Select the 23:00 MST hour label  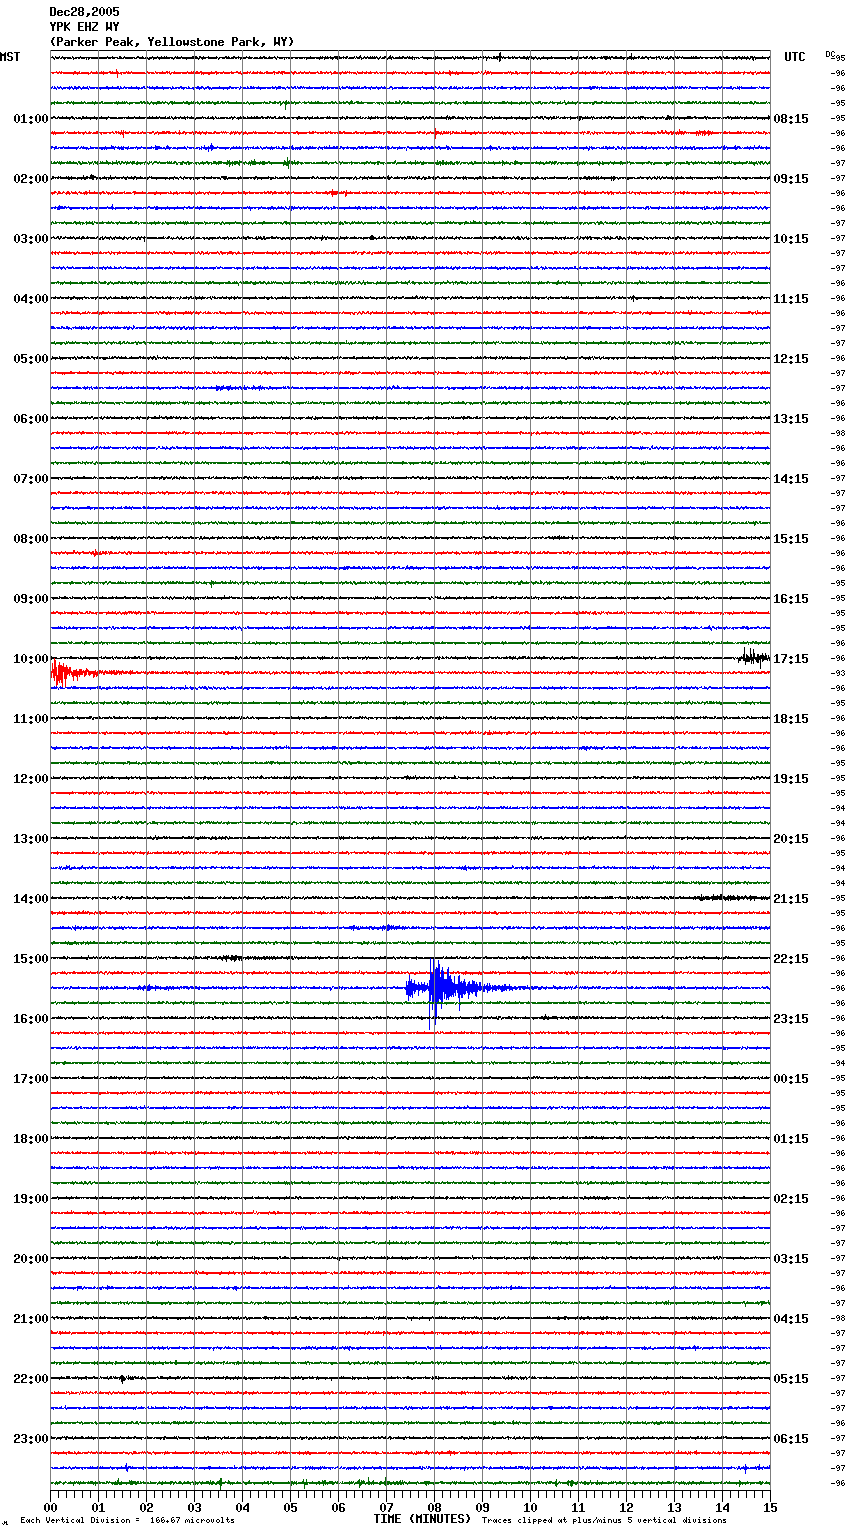[31, 1439]
